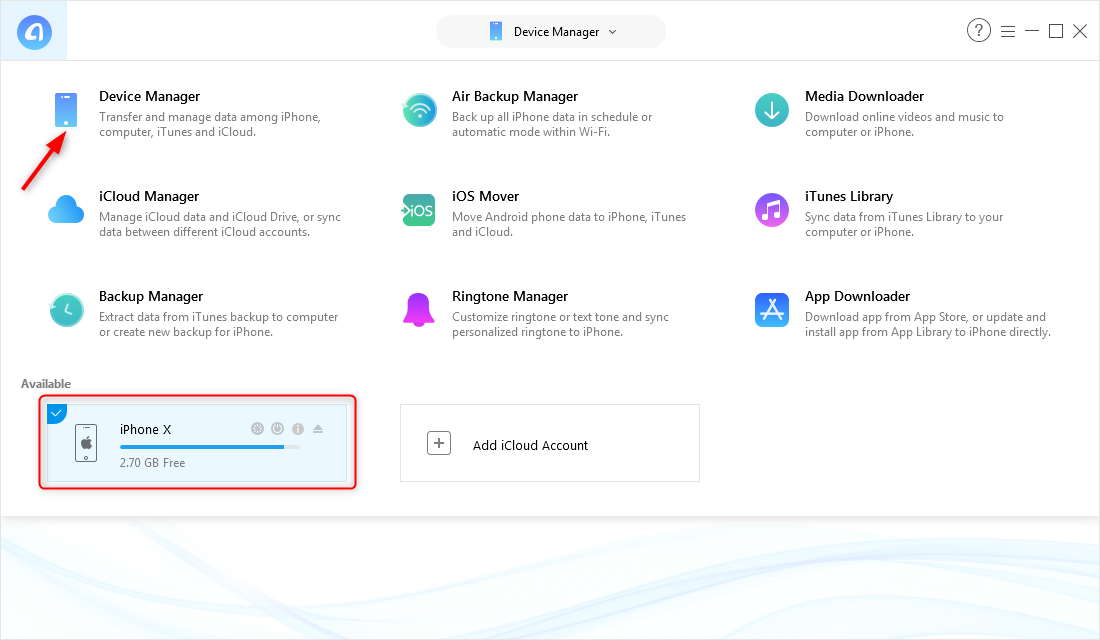Select Media Downloader
Viewport: 1100px width, 640px height.
click(864, 96)
